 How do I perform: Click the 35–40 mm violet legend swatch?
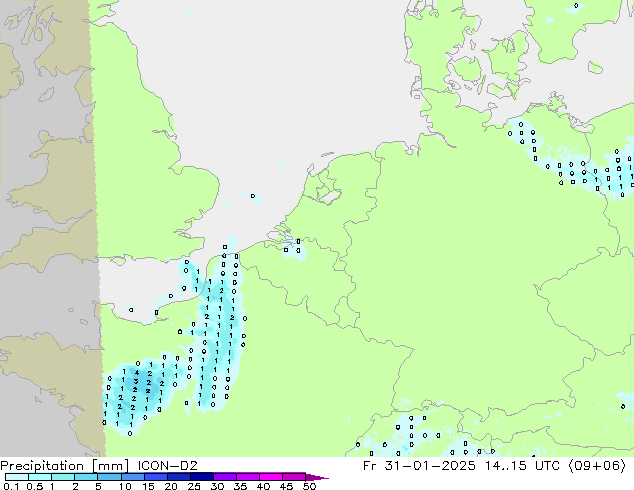pos(247,477)
